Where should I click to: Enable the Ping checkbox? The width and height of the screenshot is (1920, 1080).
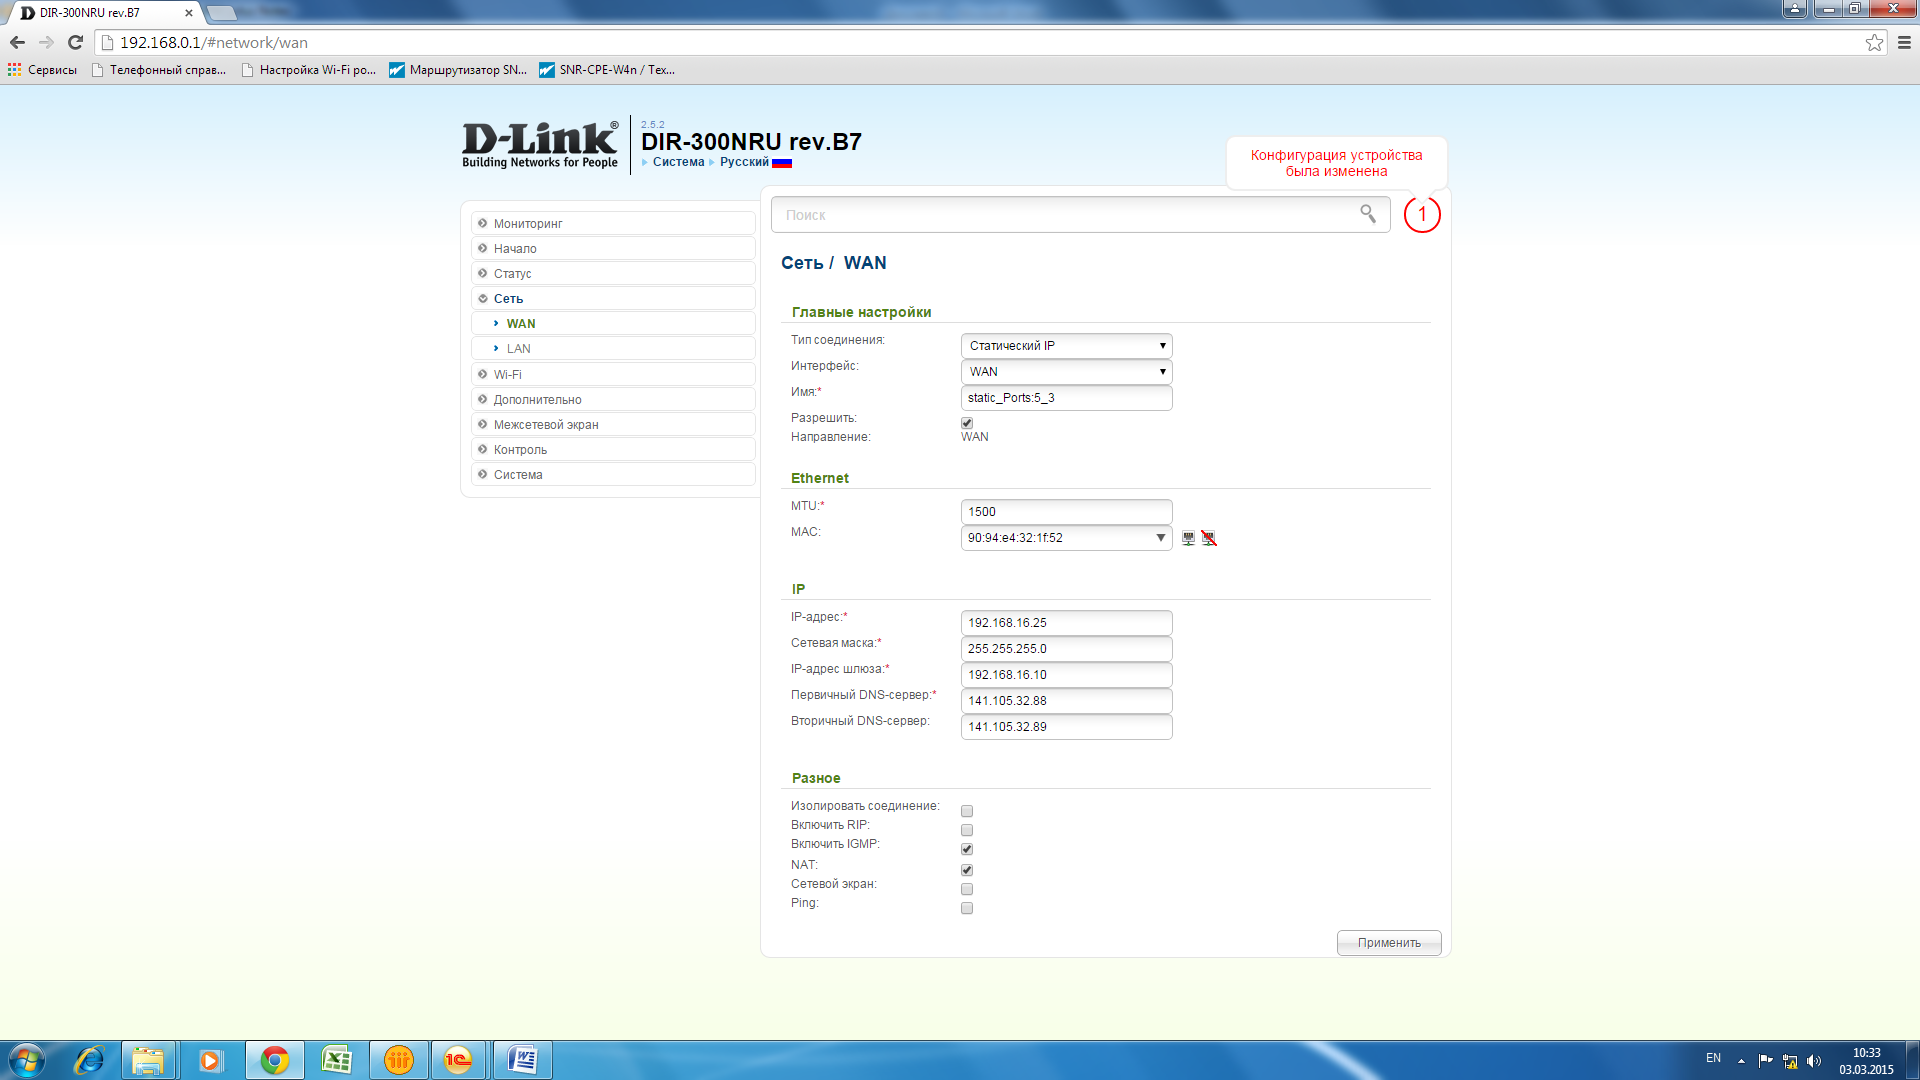(967, 908)
